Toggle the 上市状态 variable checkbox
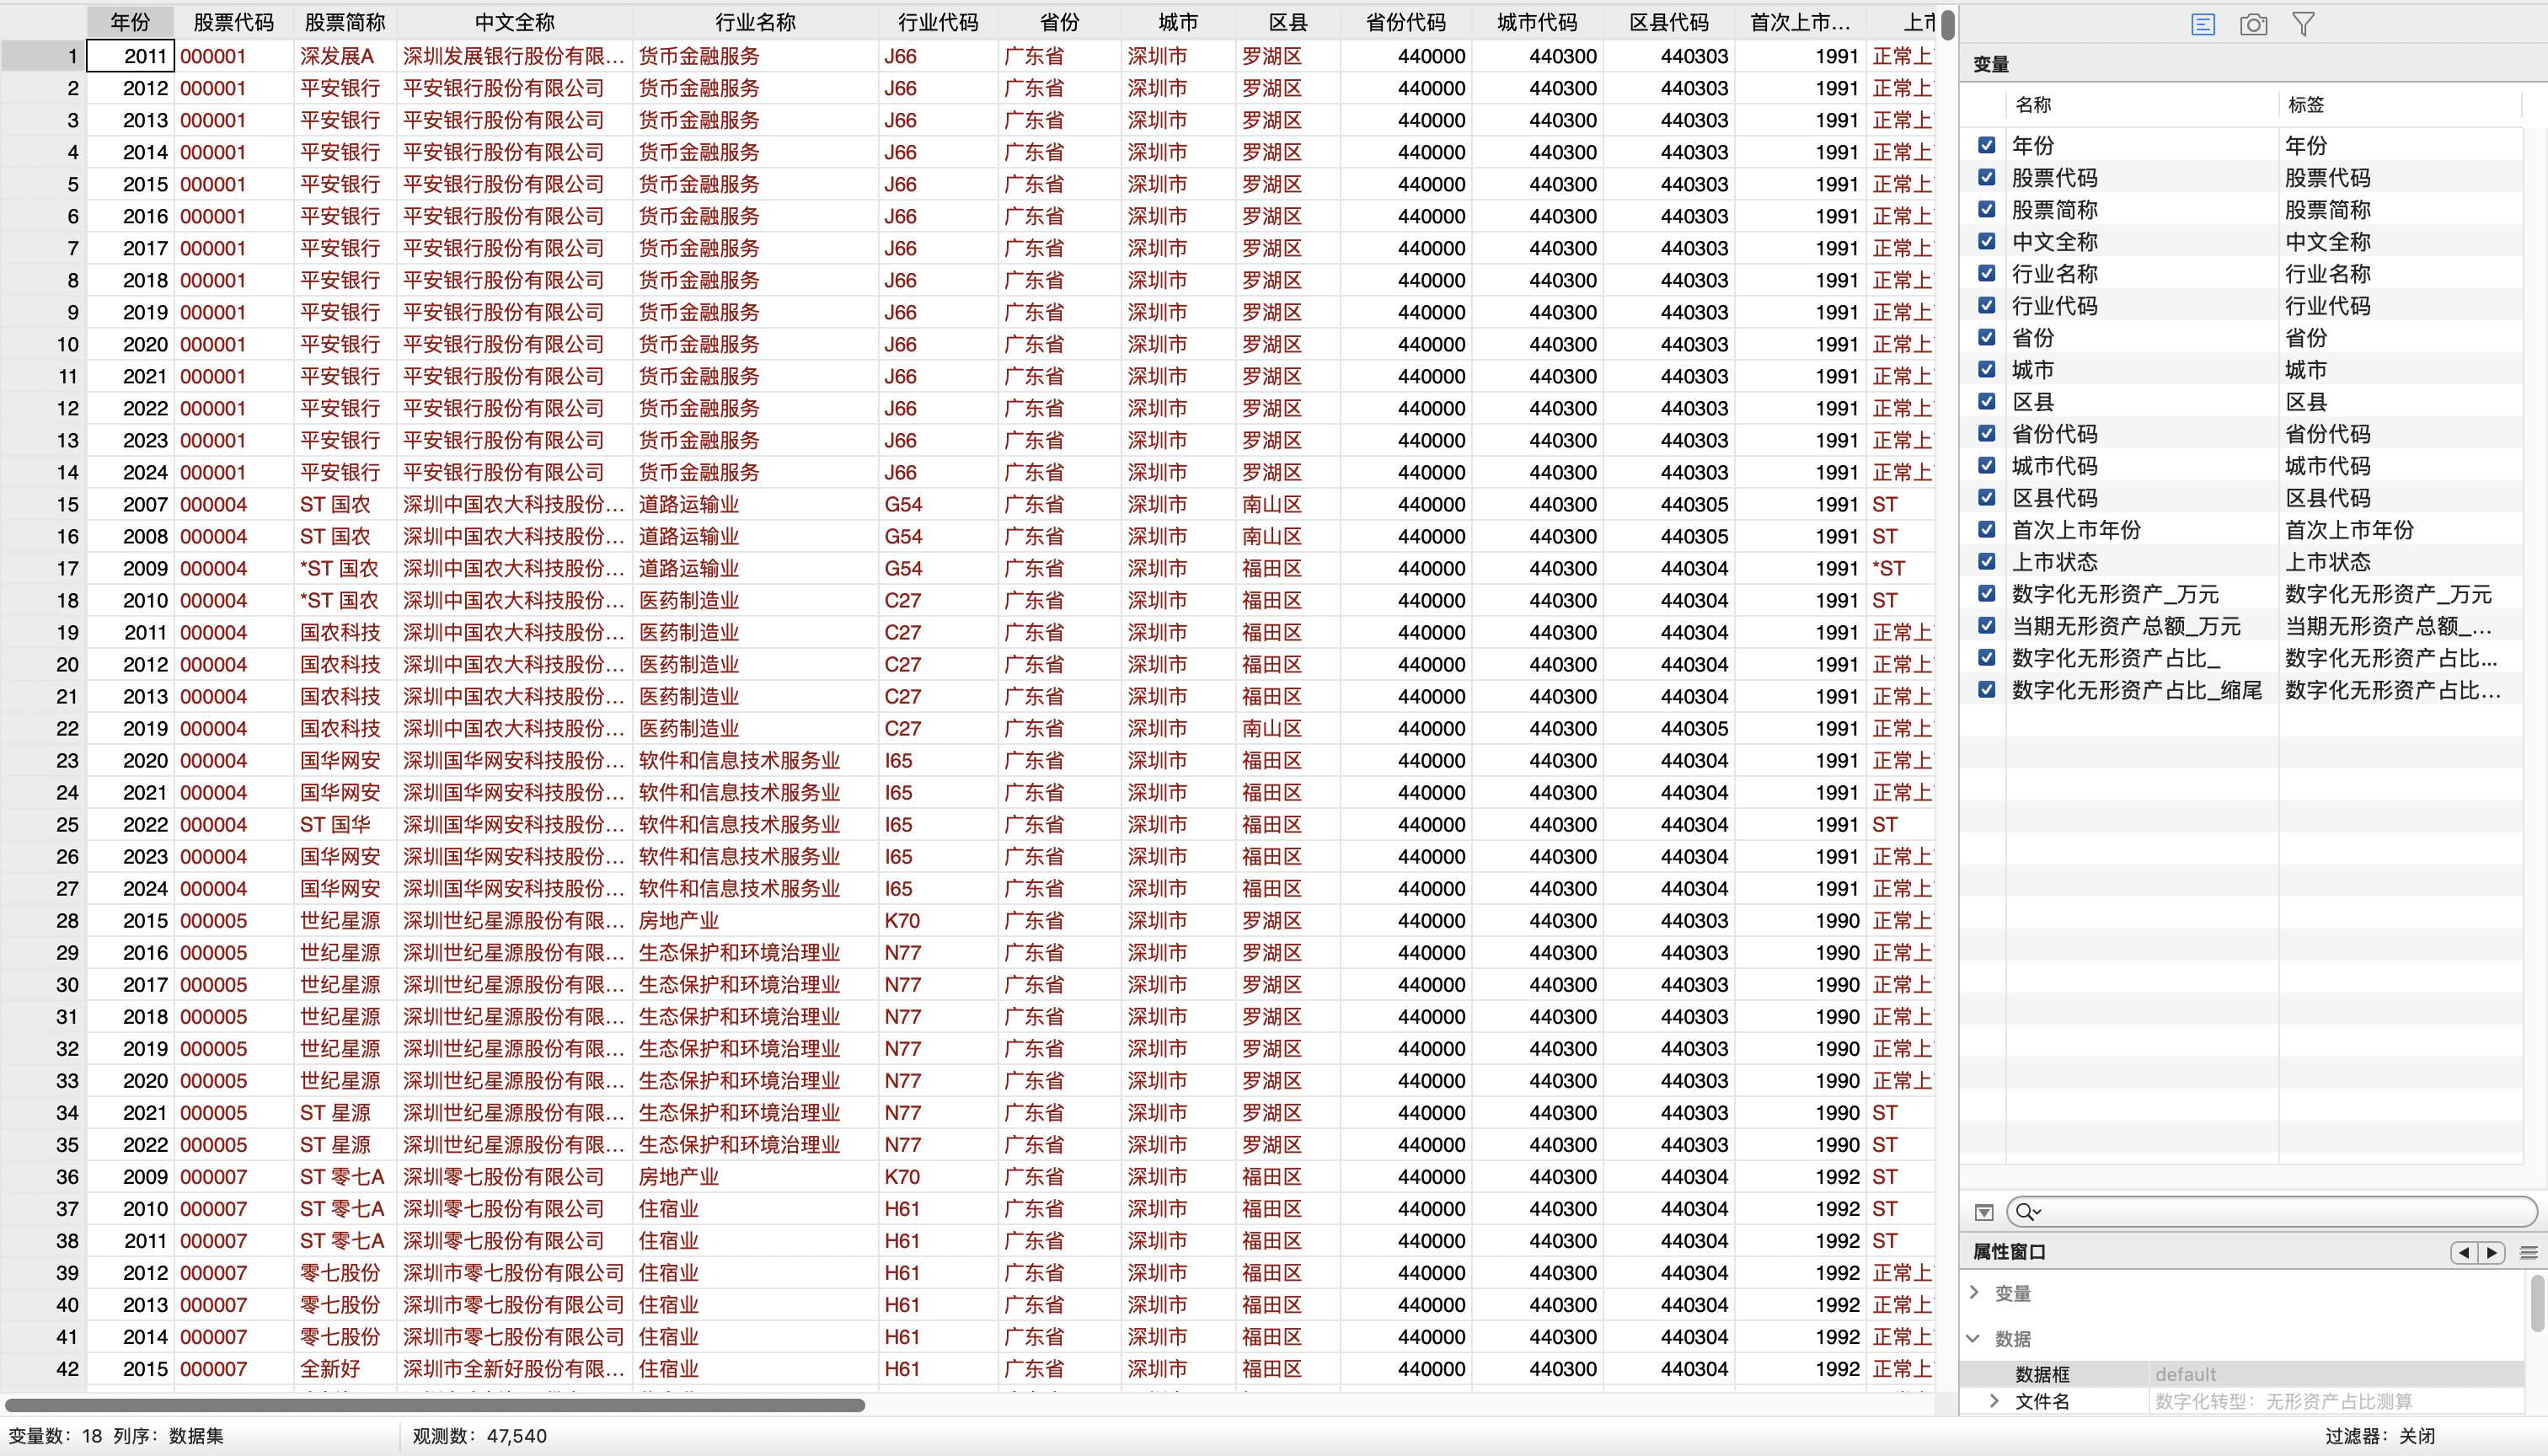The height and width of the screenshot is (1456, 2548). coord(1987,561)
